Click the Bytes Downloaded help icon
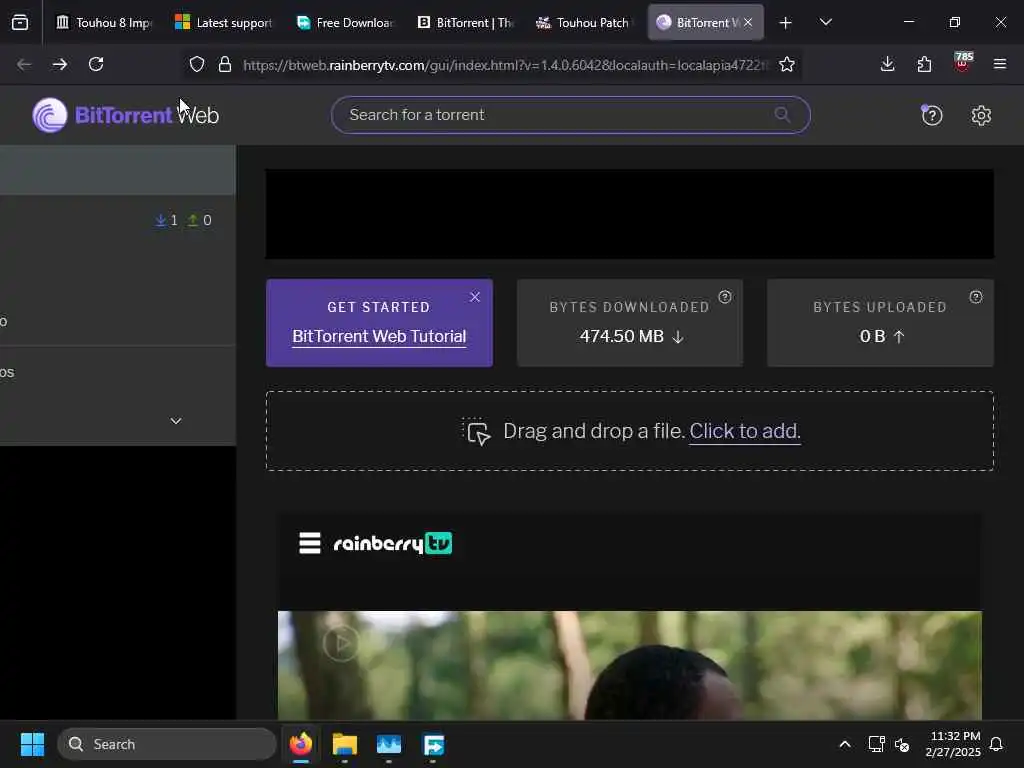Viewport: 1024px width, 768px height. coord(725,297)
